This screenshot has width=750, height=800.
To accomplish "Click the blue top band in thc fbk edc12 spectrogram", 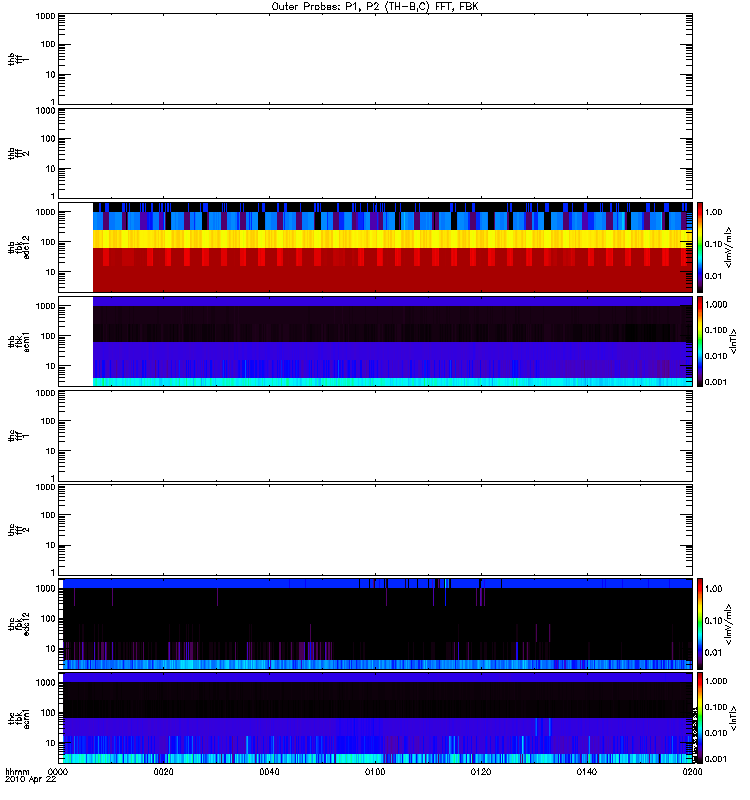I will pyautogui.click(x=378, y=583).
